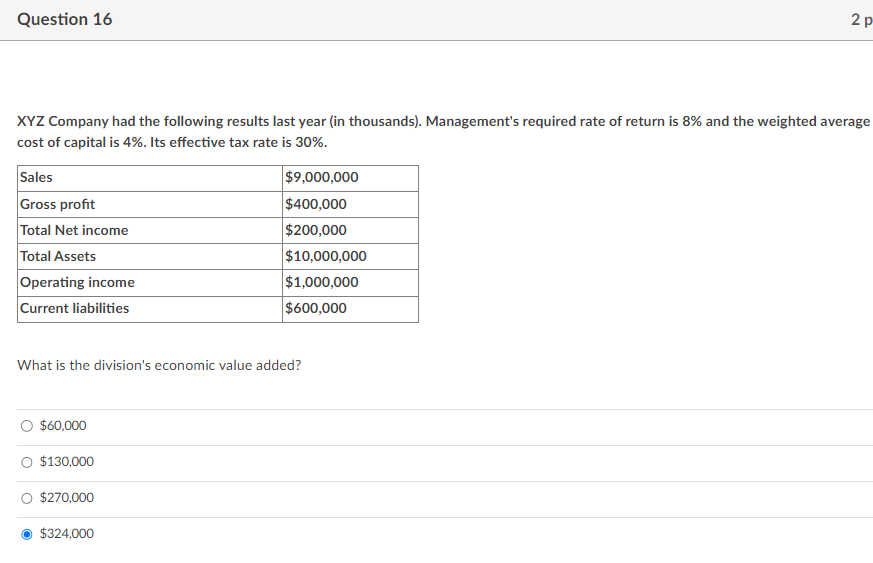This screenshot has width=873, height=563.
Task: Click the $400,000 gross profit value
Action: pos(316,204)
